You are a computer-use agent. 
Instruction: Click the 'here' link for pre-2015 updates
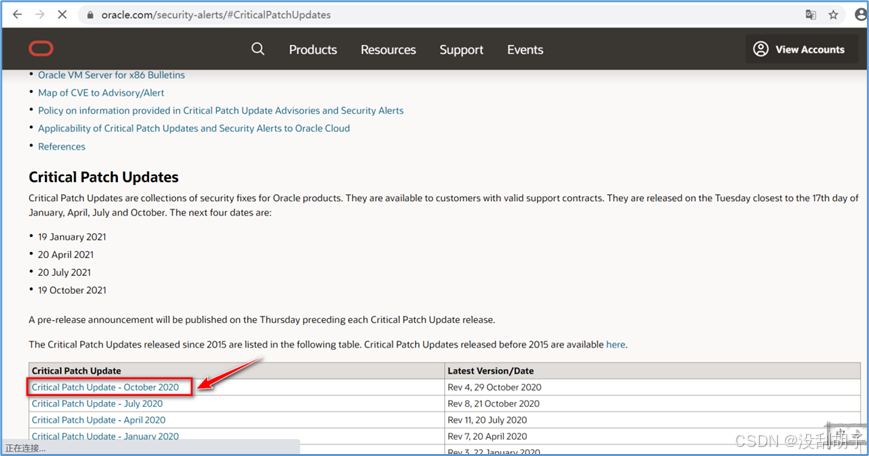[x=615, y=344]
